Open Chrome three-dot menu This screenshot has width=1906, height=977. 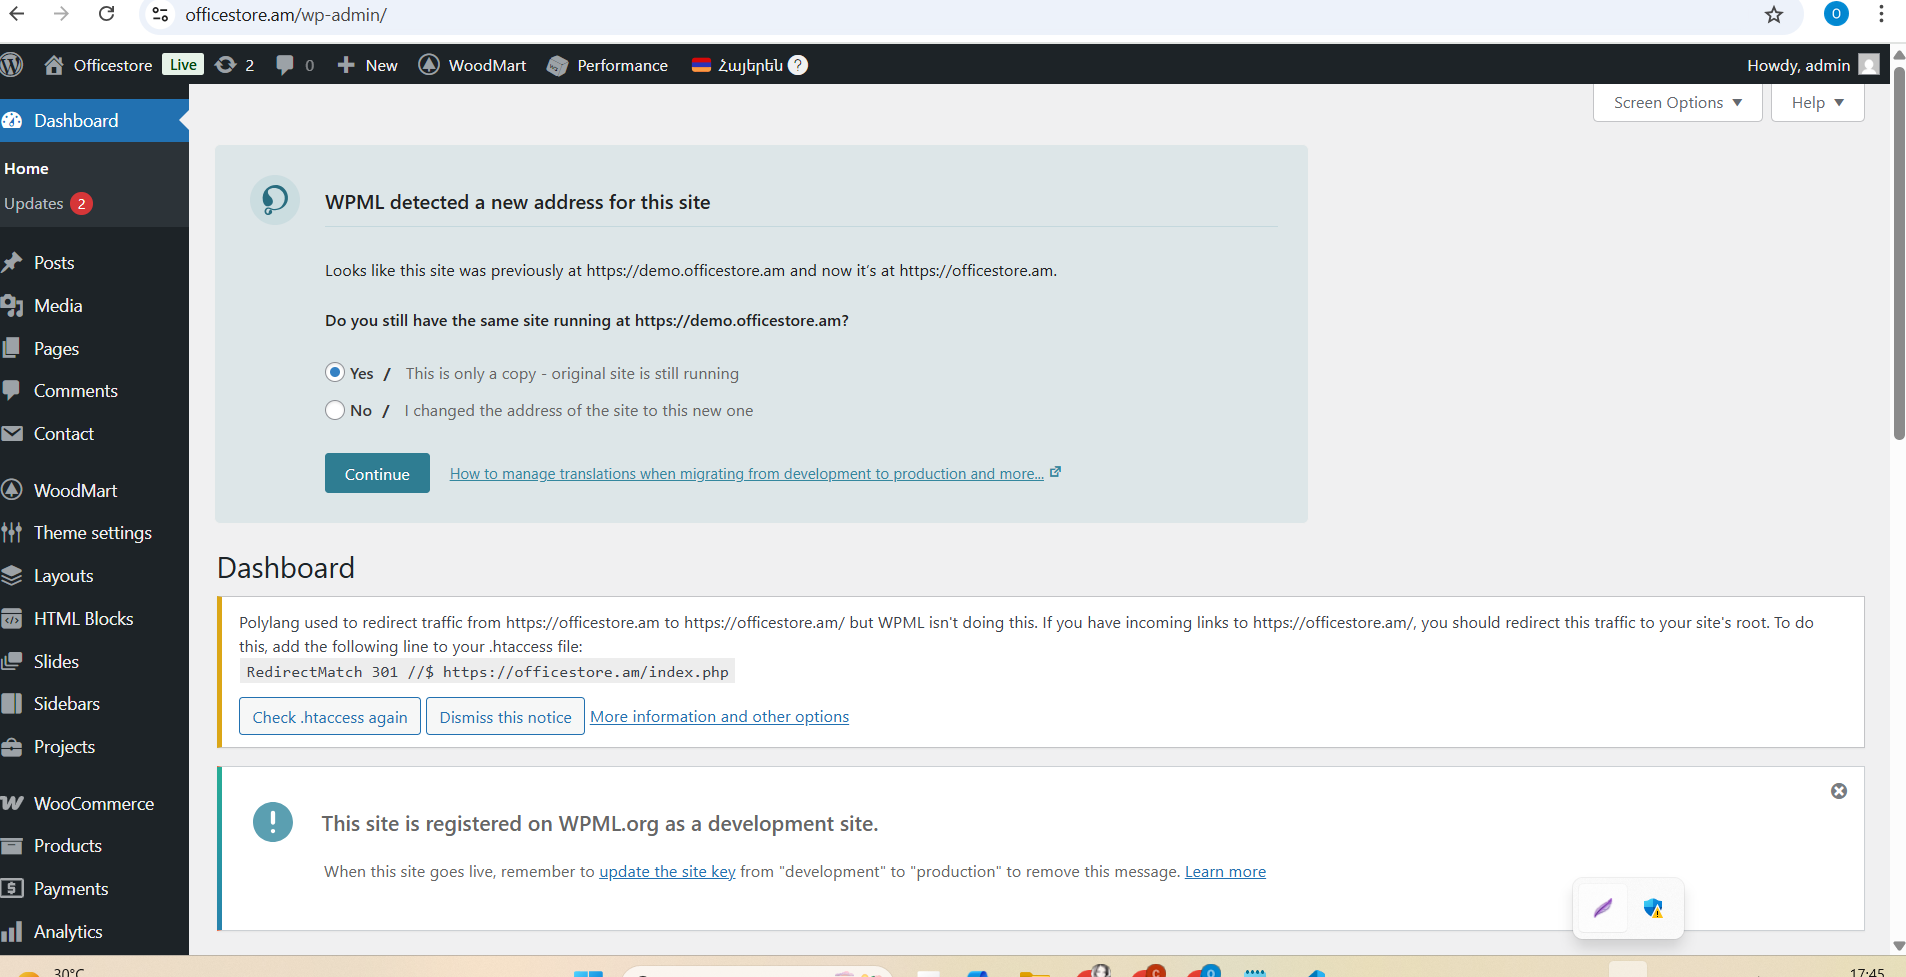click(x=1881, y=14)
